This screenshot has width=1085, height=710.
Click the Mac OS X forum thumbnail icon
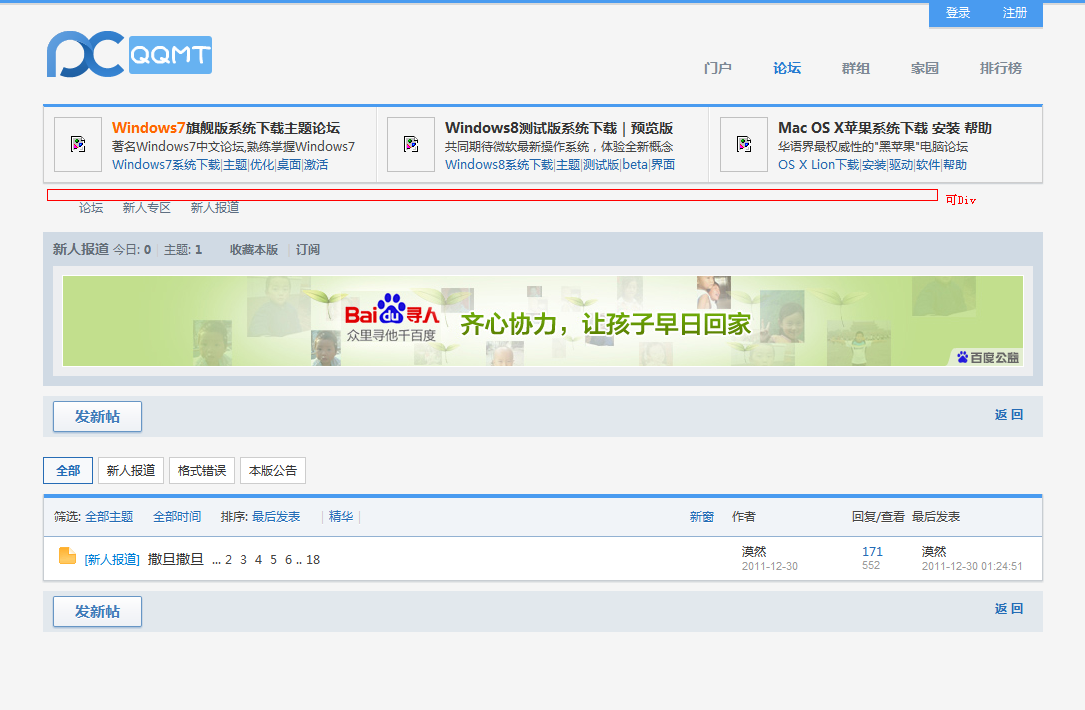[x=744, y=144]
